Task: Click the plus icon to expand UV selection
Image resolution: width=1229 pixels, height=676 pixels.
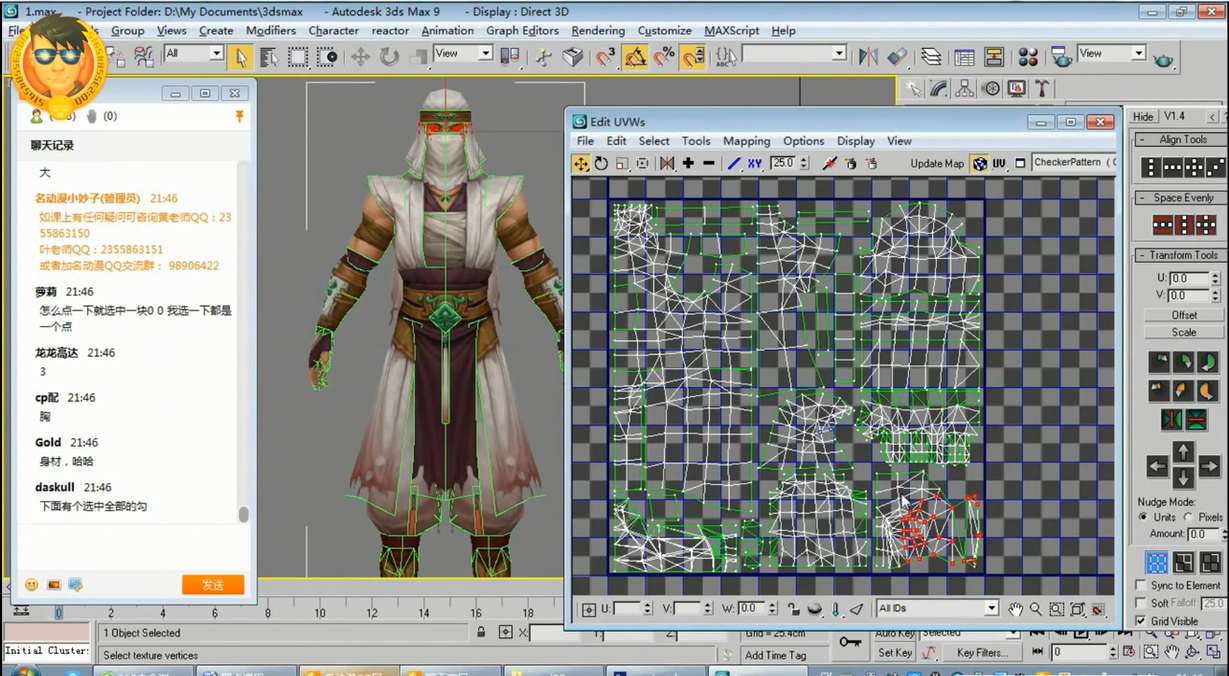Action: click(688, 164)
